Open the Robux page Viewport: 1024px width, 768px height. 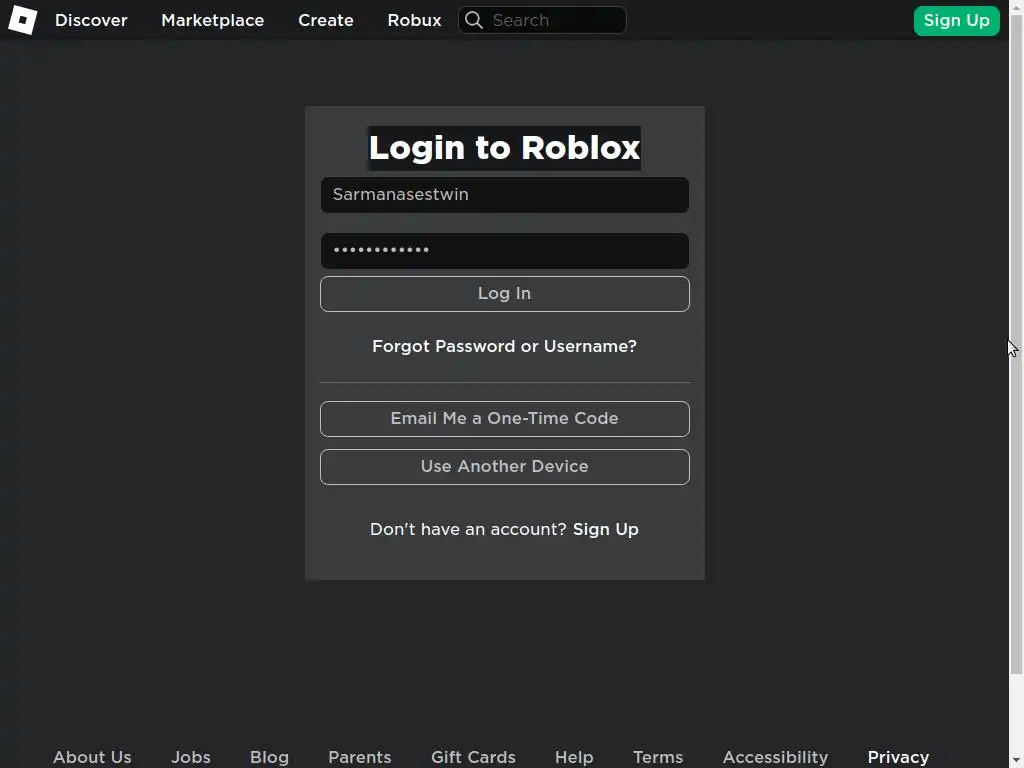click(414, 20)
